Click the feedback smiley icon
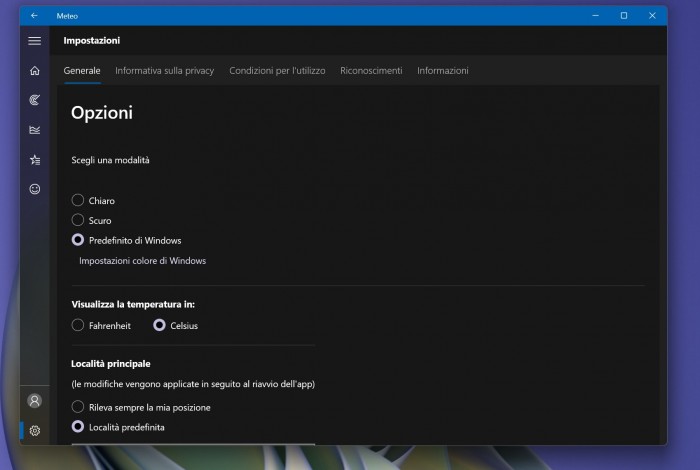 (35, 188)
